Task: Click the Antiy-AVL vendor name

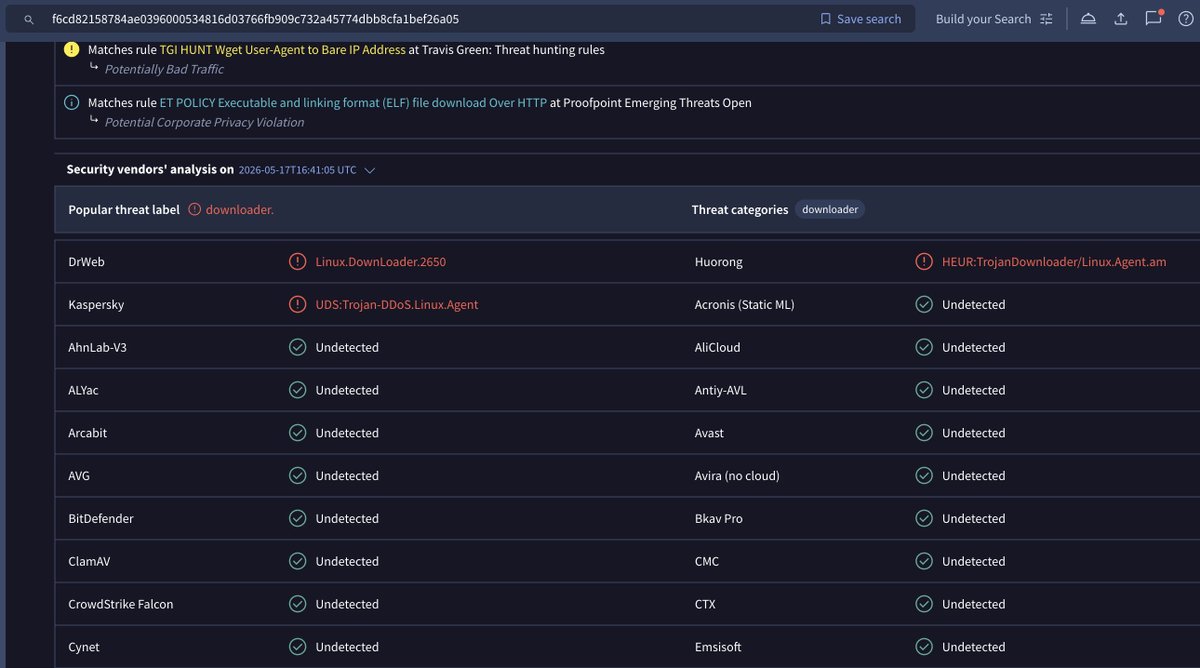Action: (721, 390)
